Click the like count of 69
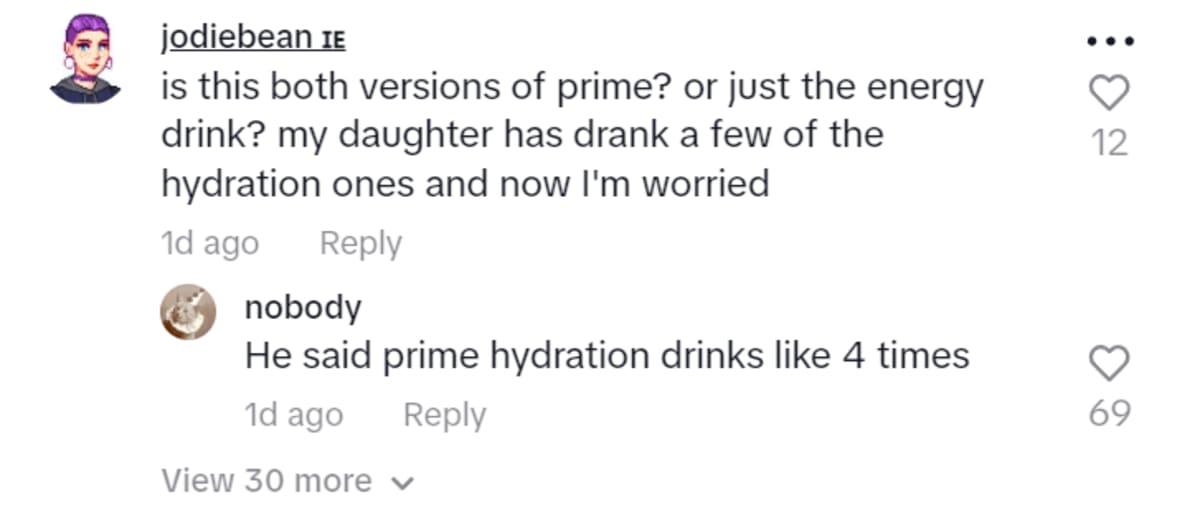Screen dimensions: 1200x515 point(1108,412)
